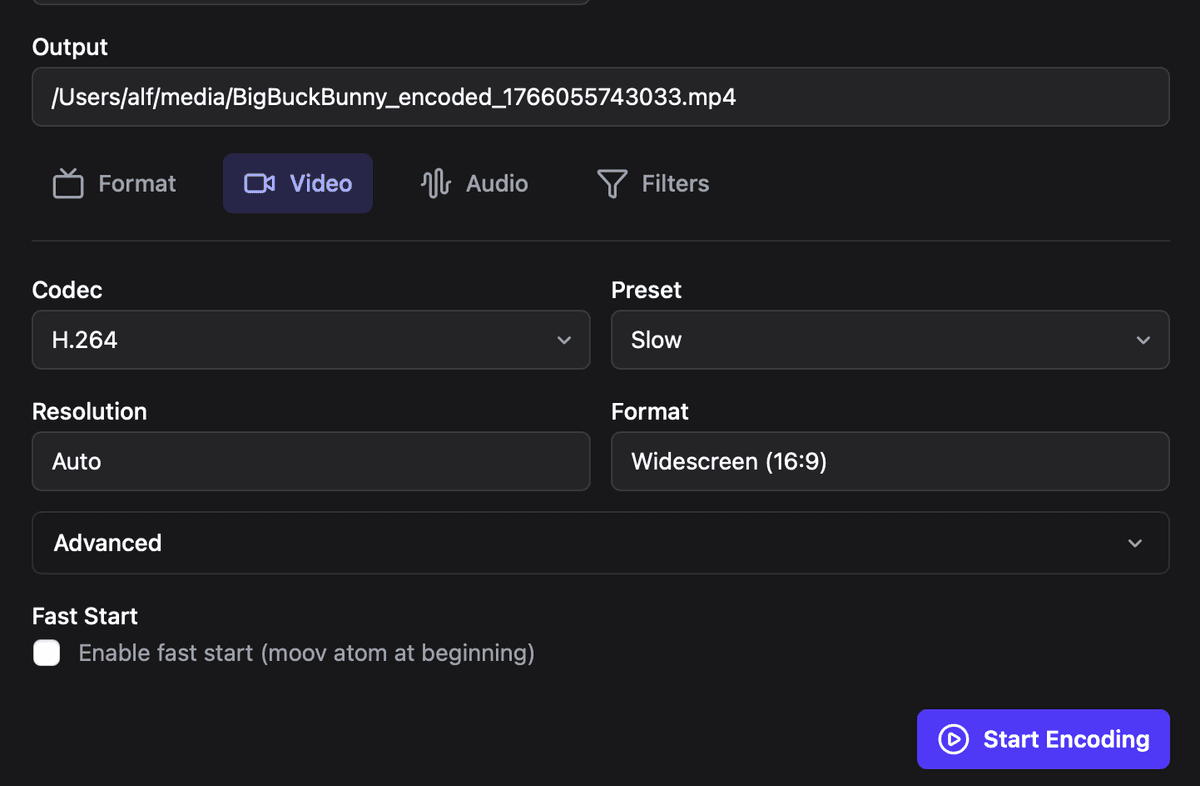Switch to the Audio tab
1200x786 pixels.
[x=475, y=184]
